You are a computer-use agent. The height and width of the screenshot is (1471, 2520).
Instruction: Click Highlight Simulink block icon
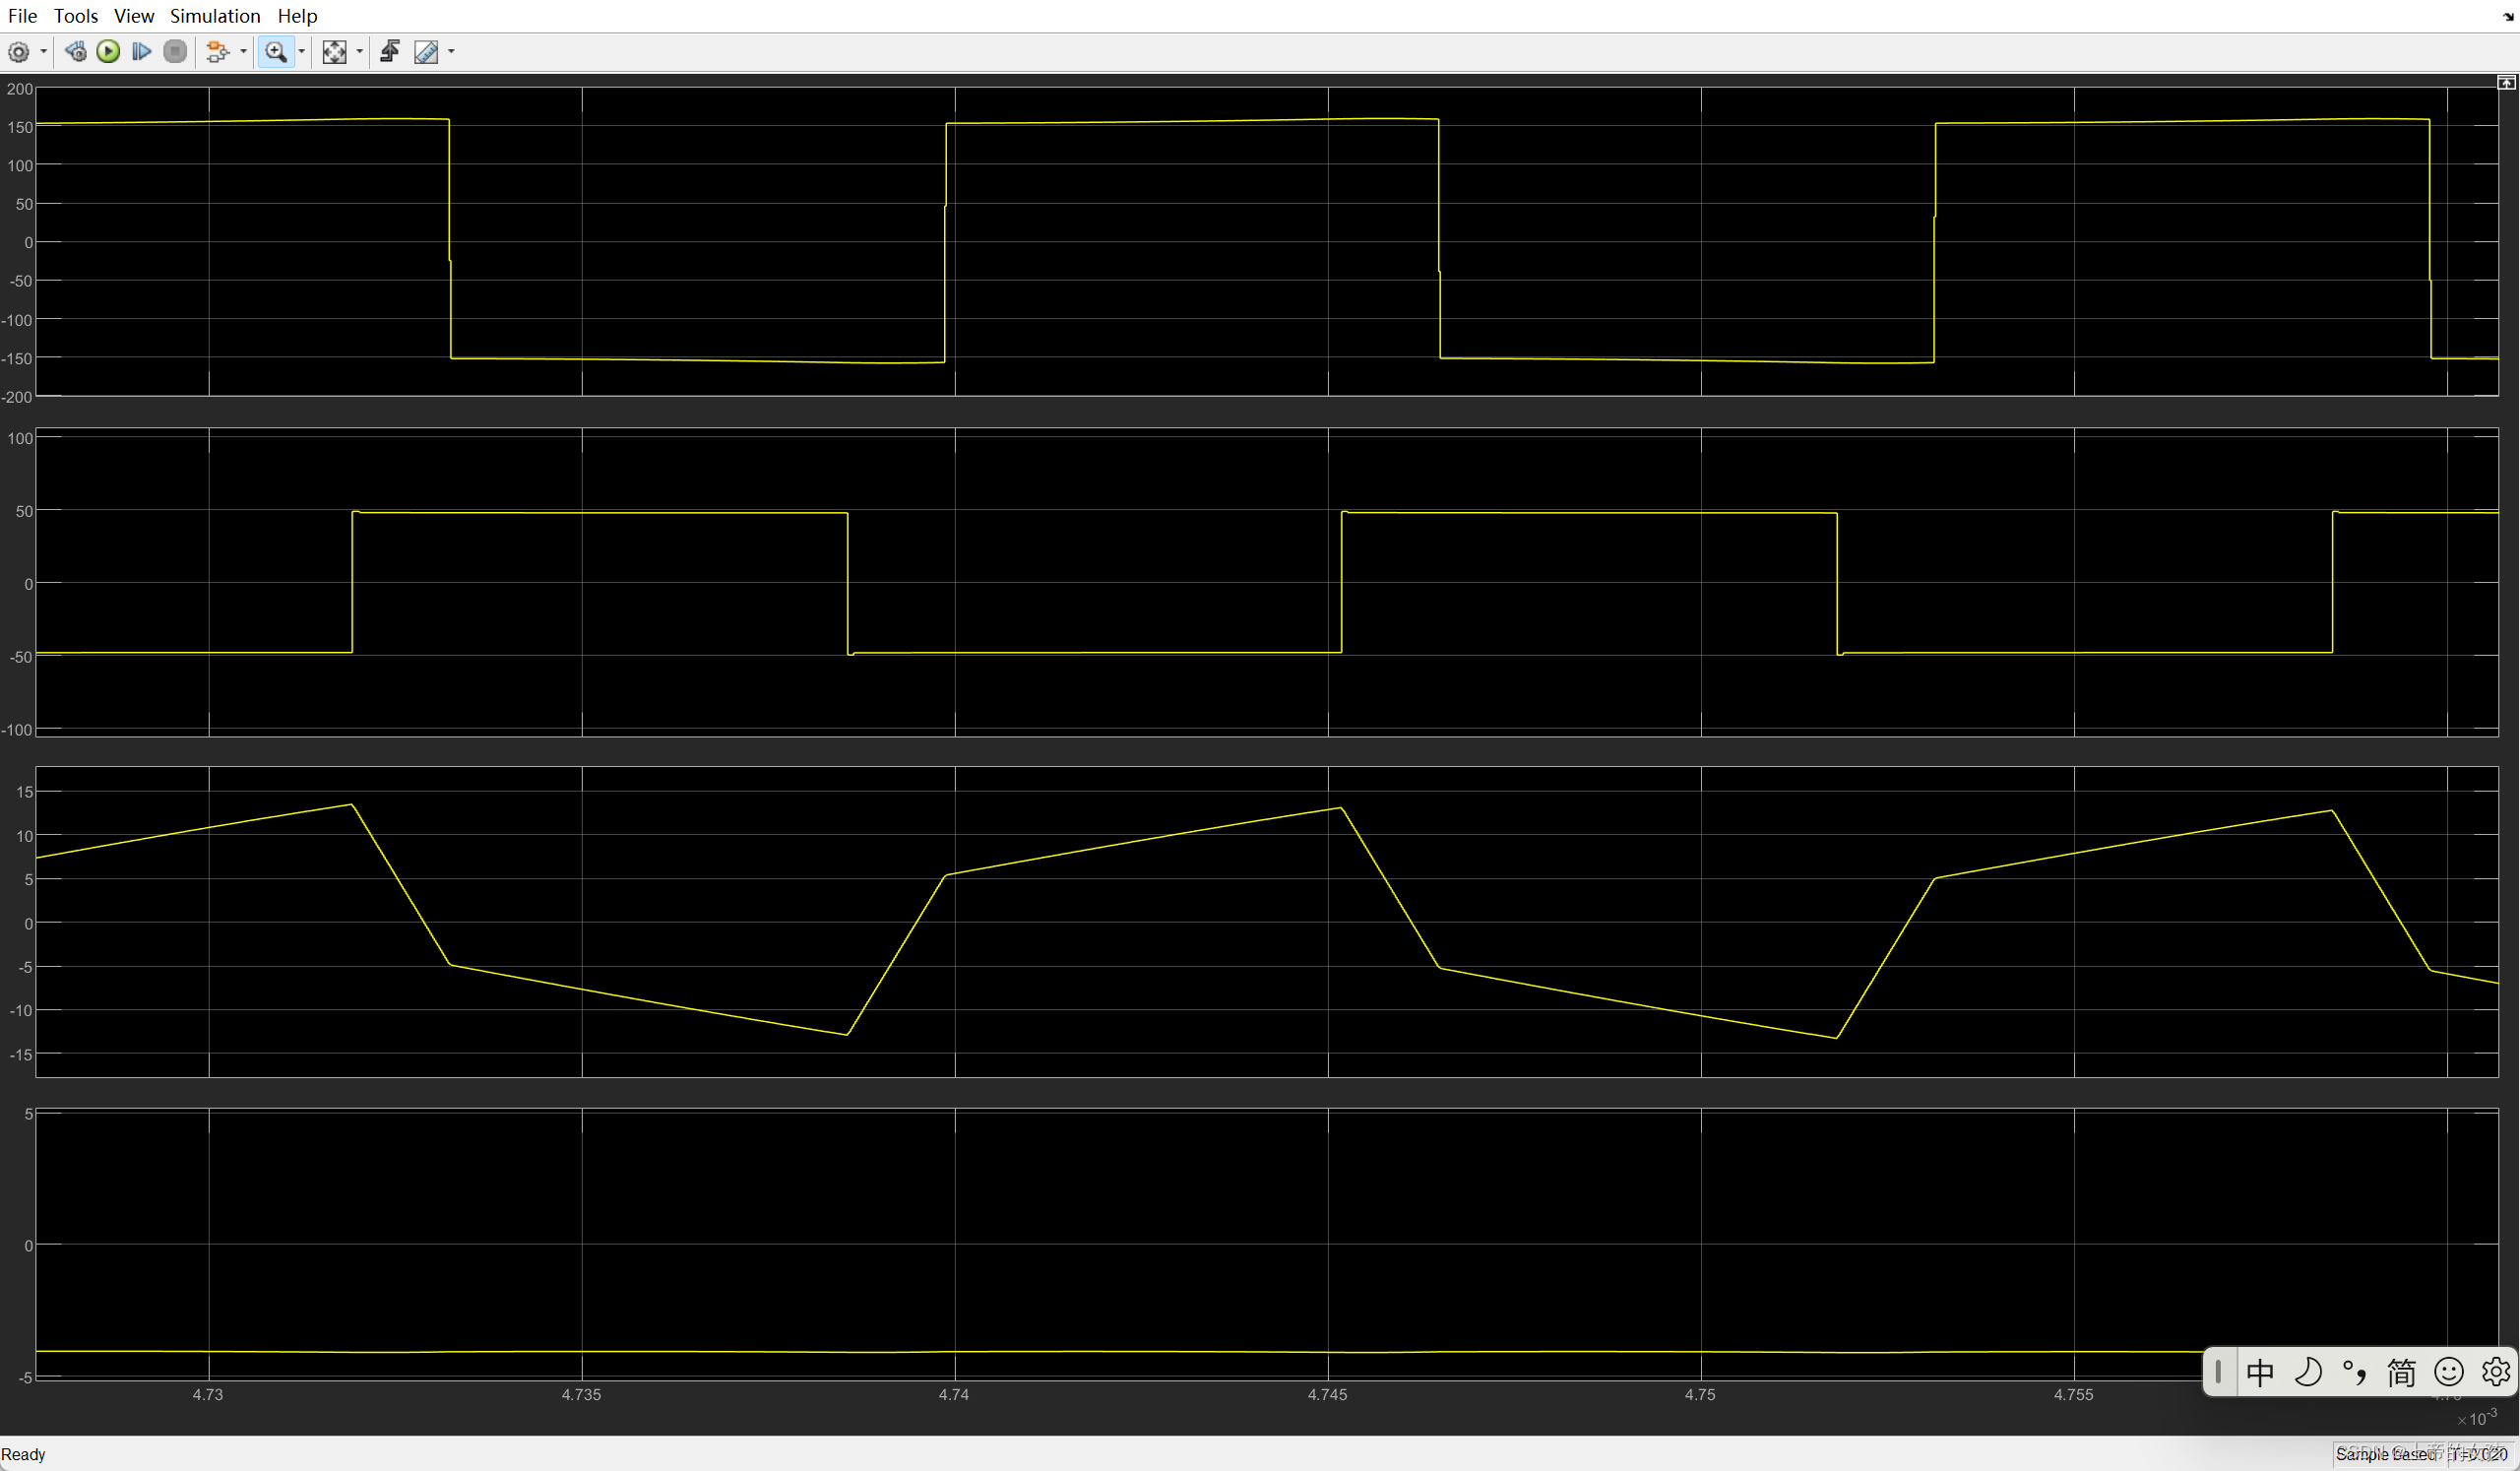(217, 52)
